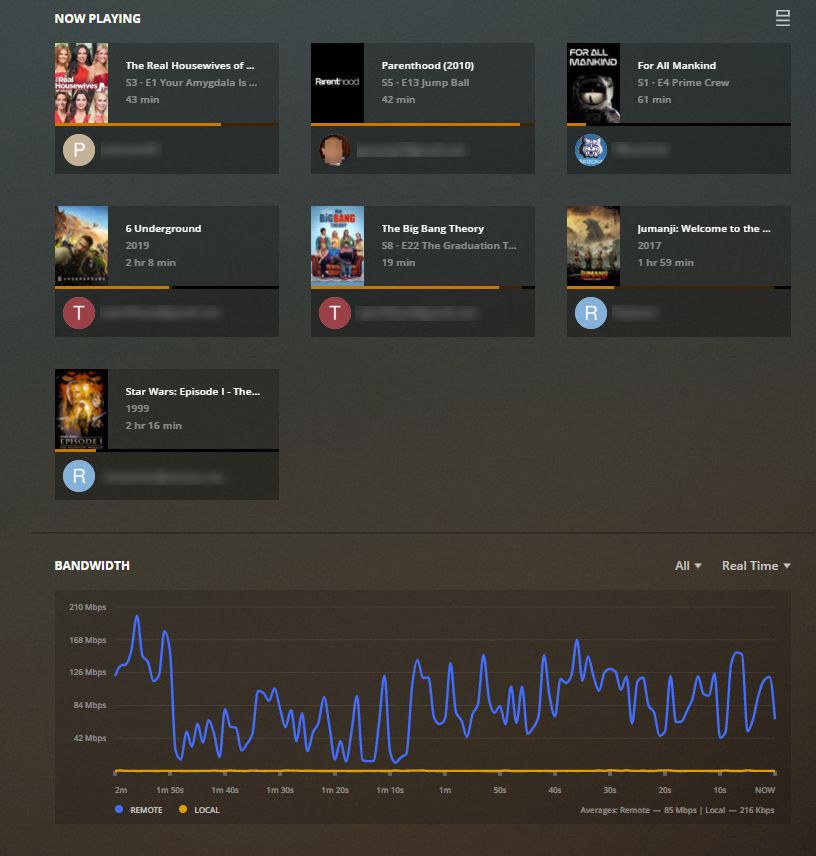Click the 'S5 · E13 Jump Ball' episode link
This screenshot has width=816, height=856.
(x=425, y=83)
